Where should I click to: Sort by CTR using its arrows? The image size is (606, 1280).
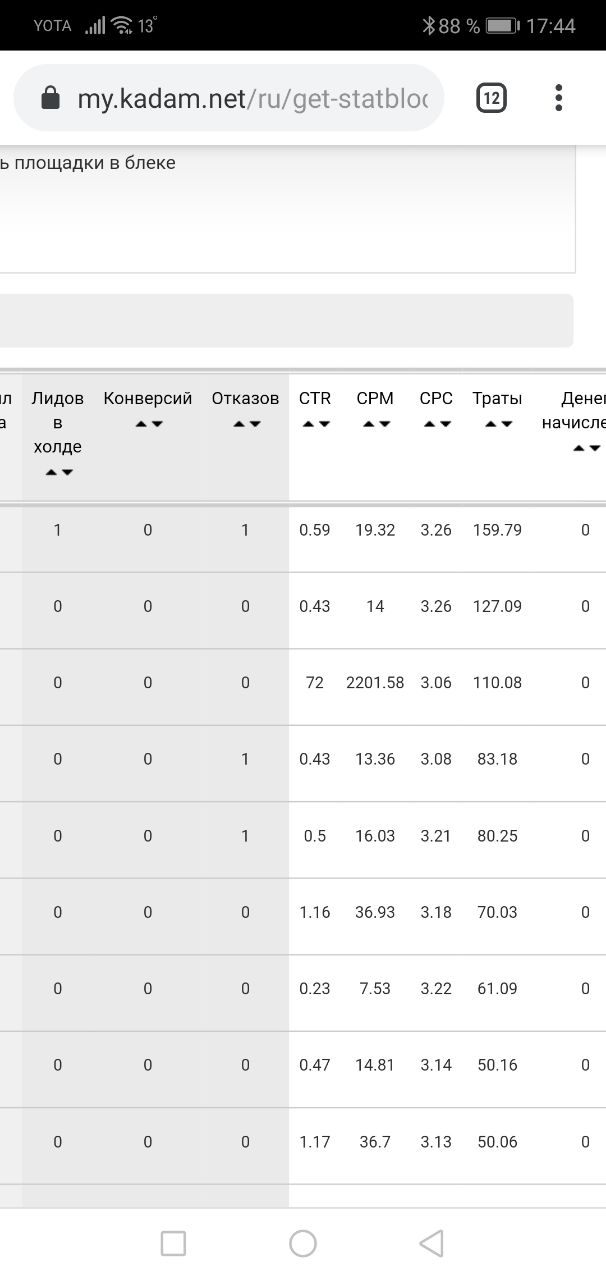(x=315, y=424)
